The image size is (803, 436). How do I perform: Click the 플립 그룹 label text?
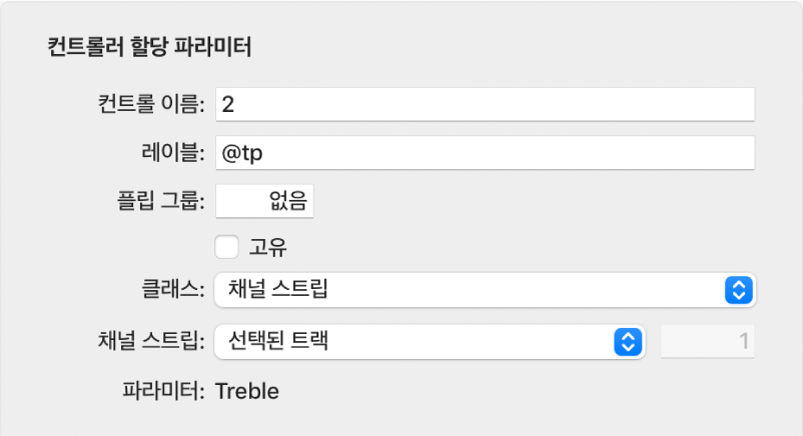click(x=160, y=201)
